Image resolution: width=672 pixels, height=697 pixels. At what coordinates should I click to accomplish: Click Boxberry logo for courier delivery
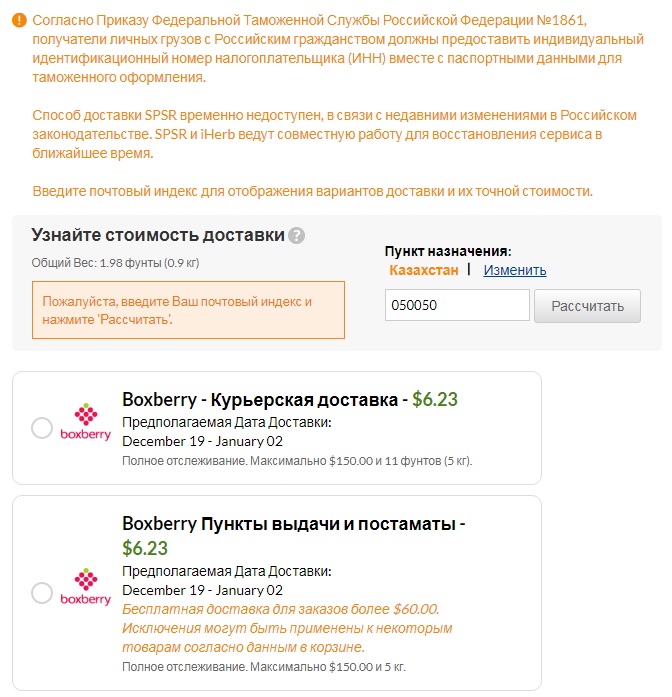pyautogui.click(x=85, y=422)
